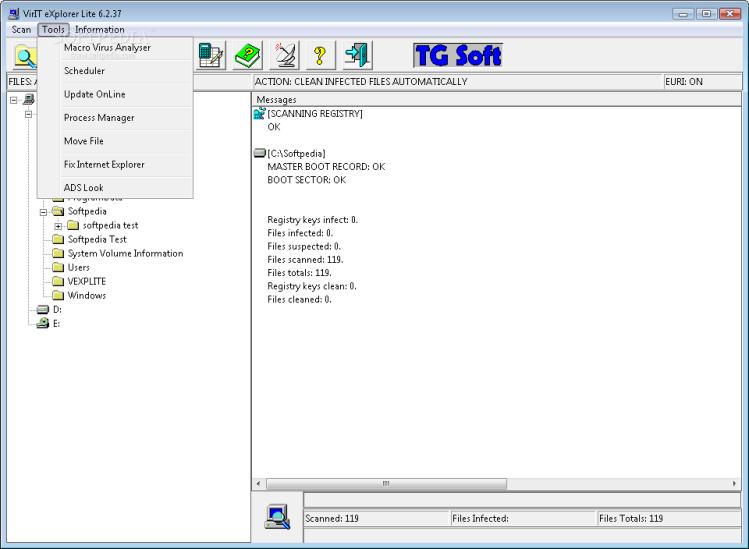The height and width of the screenshot is (549, 749).
Task: Click the softpedia test subfolder icon
Action: [x=73, y=225]
